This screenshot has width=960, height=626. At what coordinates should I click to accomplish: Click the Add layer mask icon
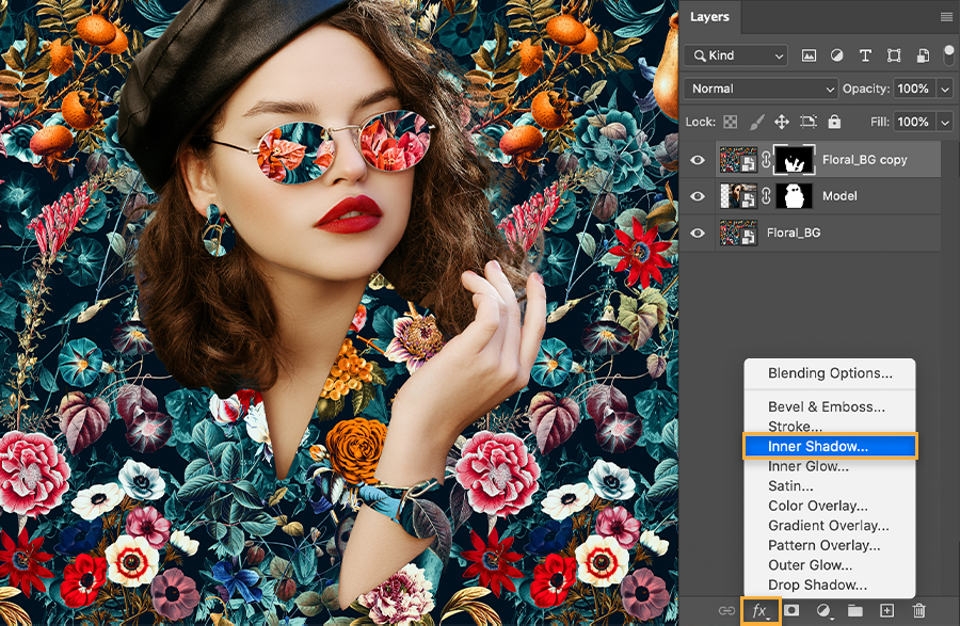point(791,610)
